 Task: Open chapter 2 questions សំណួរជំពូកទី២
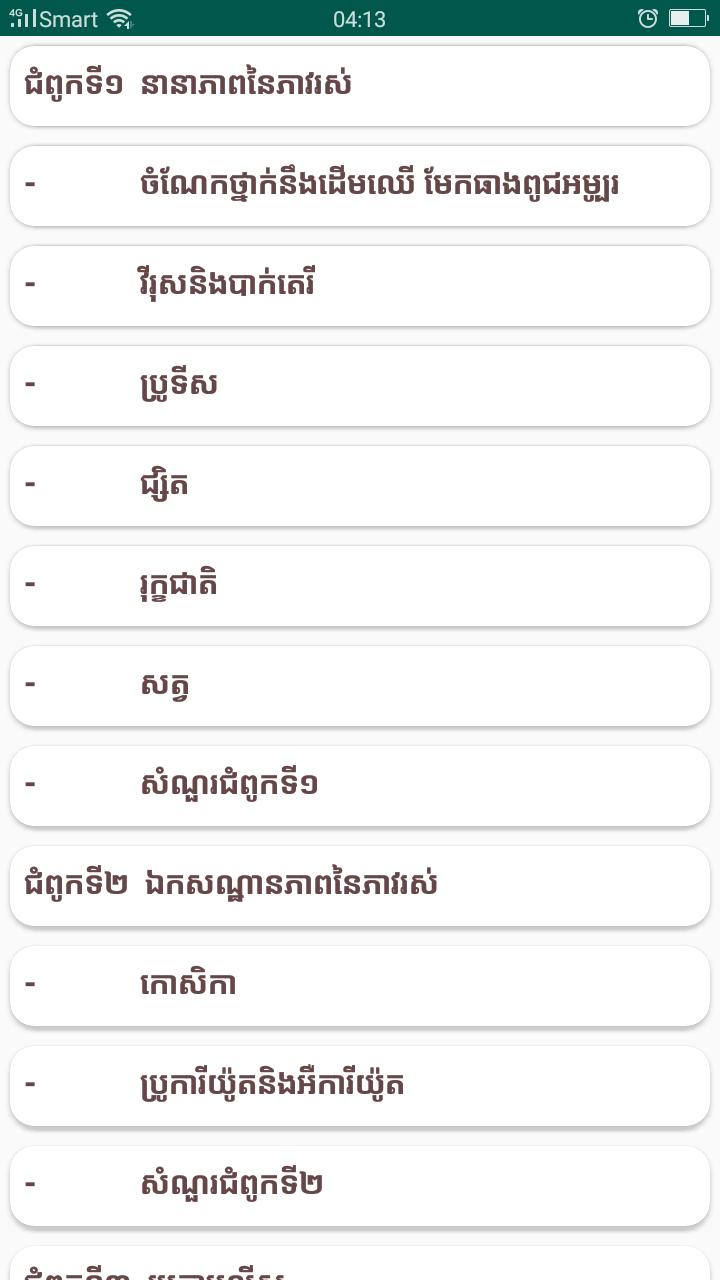[x=360, y=1186]
